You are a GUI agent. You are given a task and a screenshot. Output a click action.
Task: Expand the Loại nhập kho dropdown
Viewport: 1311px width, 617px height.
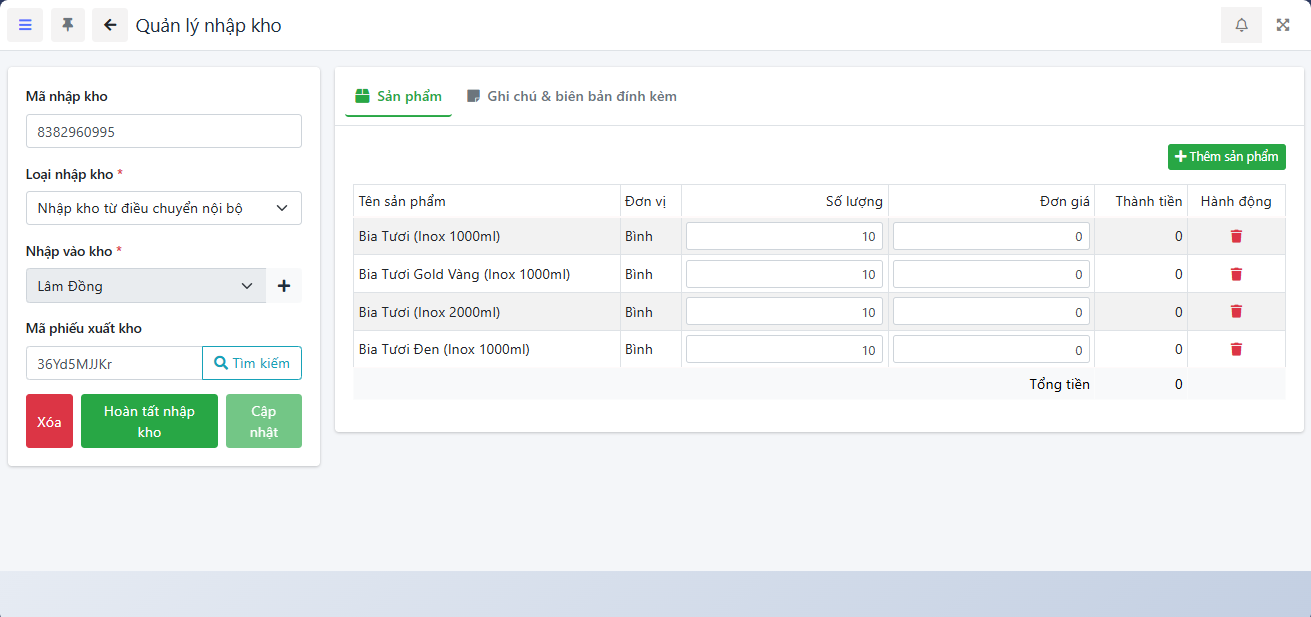pos(163,208)
